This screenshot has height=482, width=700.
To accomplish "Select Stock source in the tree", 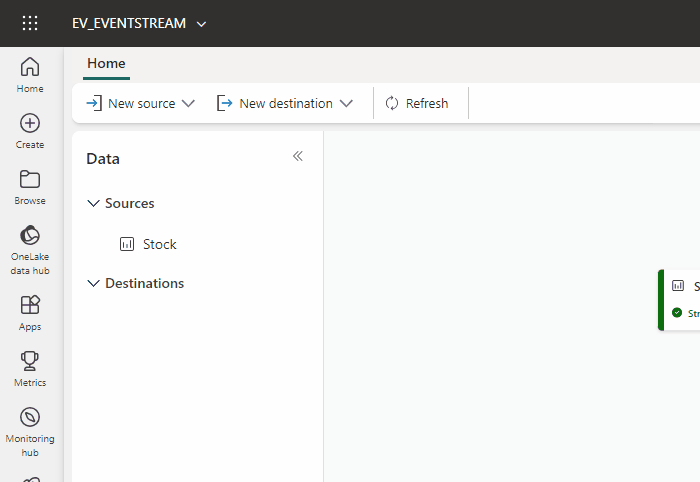I will 159,244.
